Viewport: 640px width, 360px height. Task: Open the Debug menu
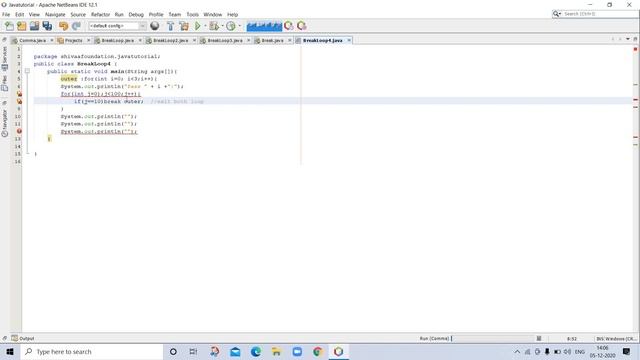click(x=136, y=14)
